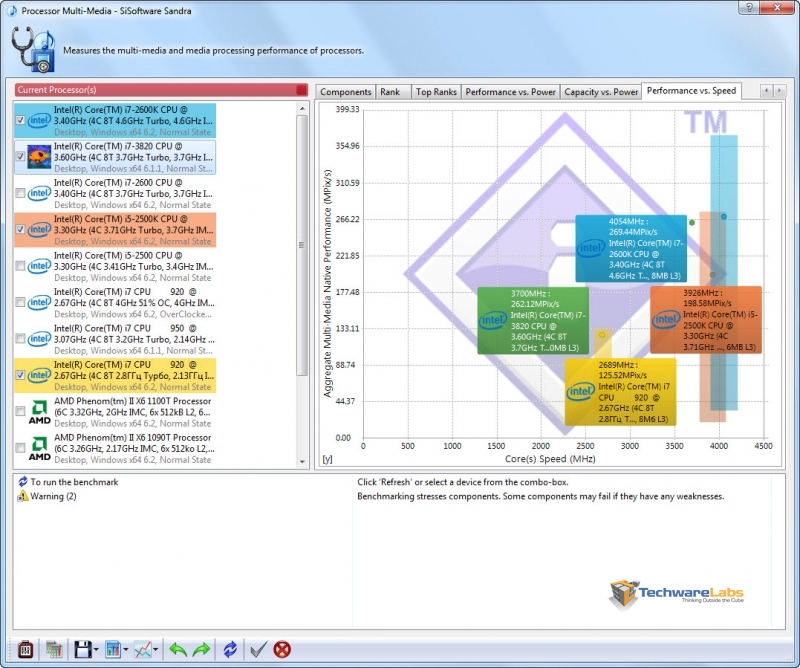Click the line graph view icon
The height and width of the screenshot is (668, 800).
coord(142,650)
